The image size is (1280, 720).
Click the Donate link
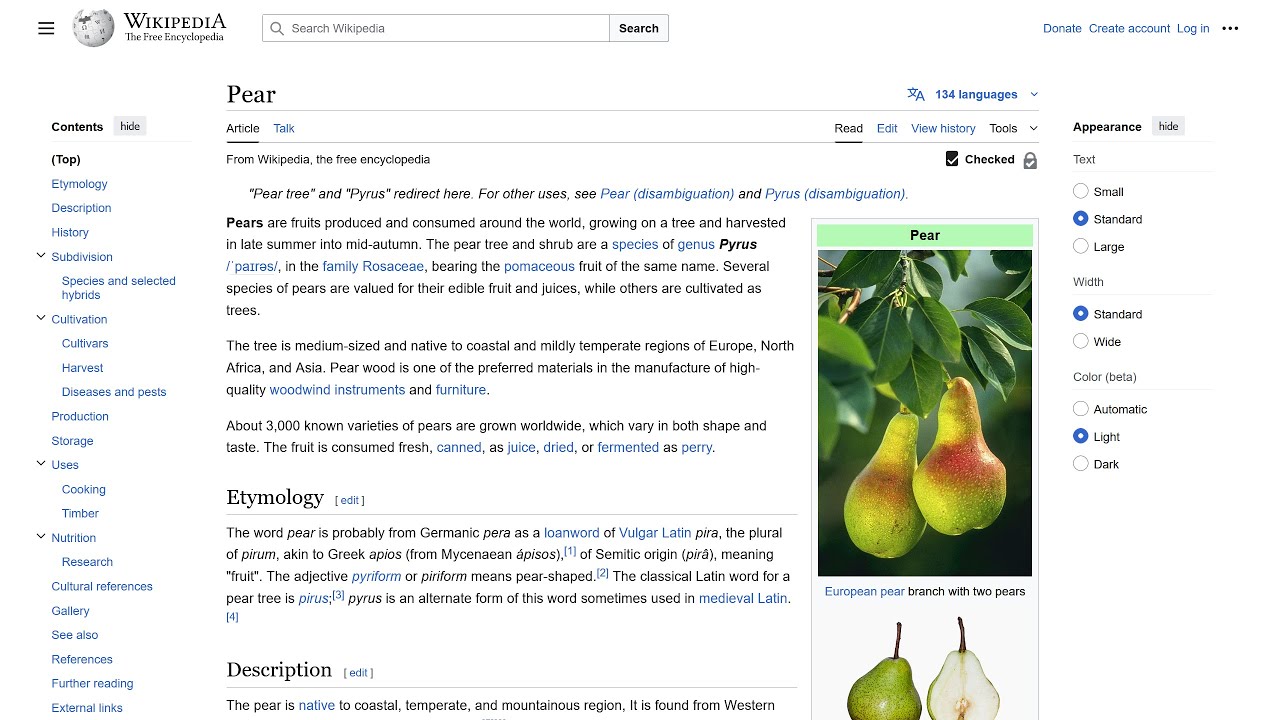click(x=1062, y=28)
